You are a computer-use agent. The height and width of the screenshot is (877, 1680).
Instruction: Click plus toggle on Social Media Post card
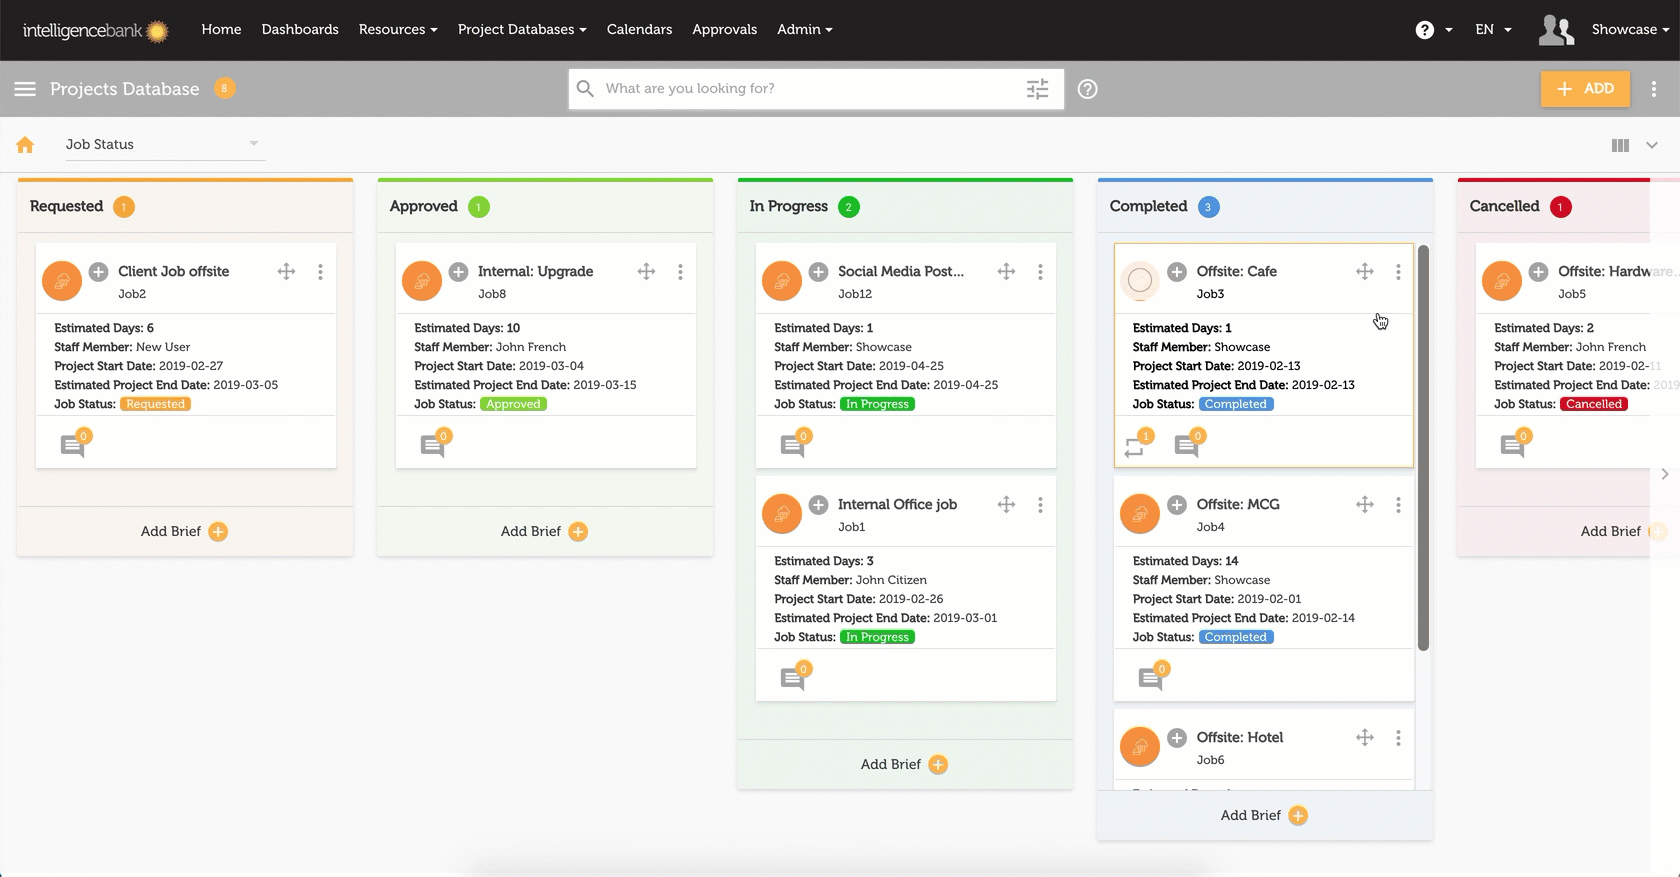(818, 271)
